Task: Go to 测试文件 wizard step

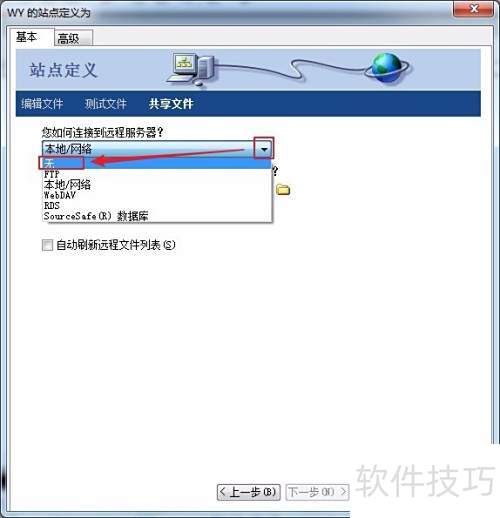Action: (x=106, y=104)
